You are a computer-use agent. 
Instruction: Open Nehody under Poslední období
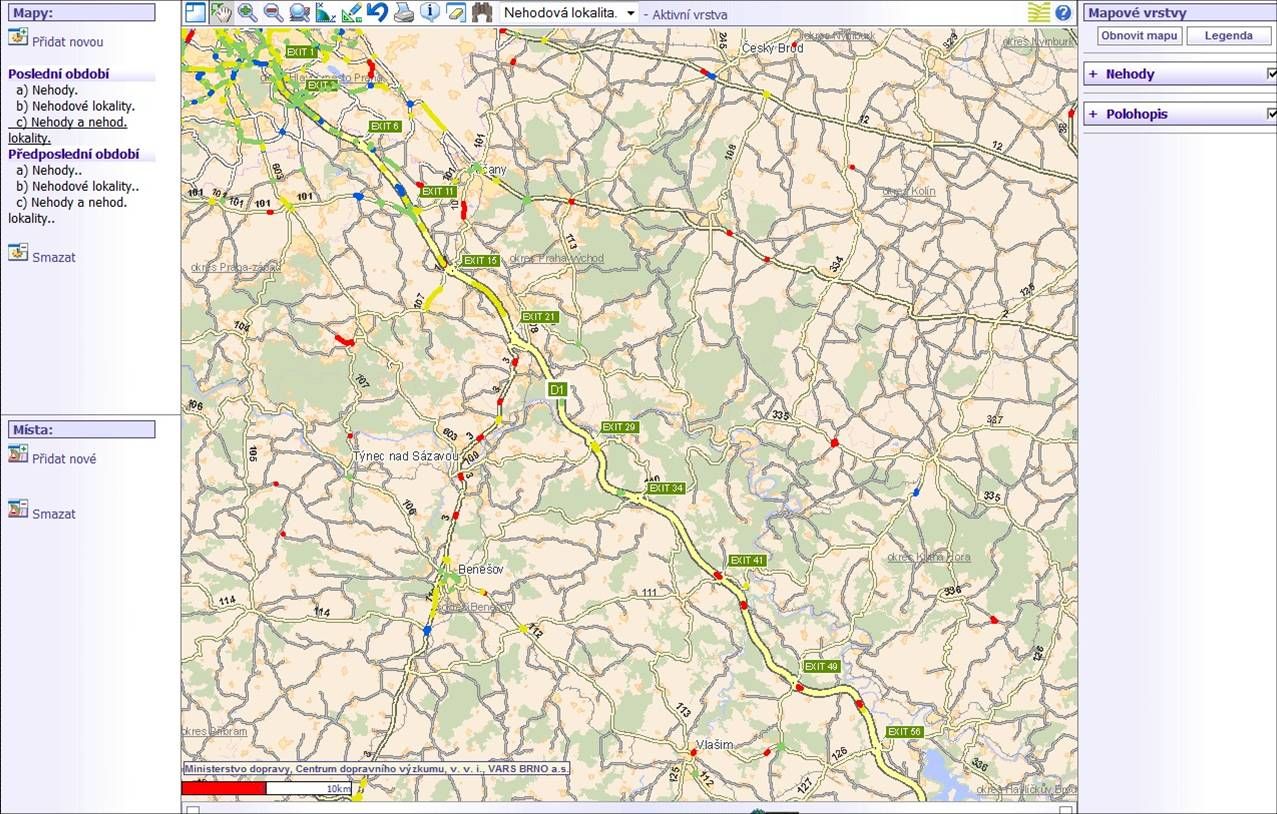47,90
